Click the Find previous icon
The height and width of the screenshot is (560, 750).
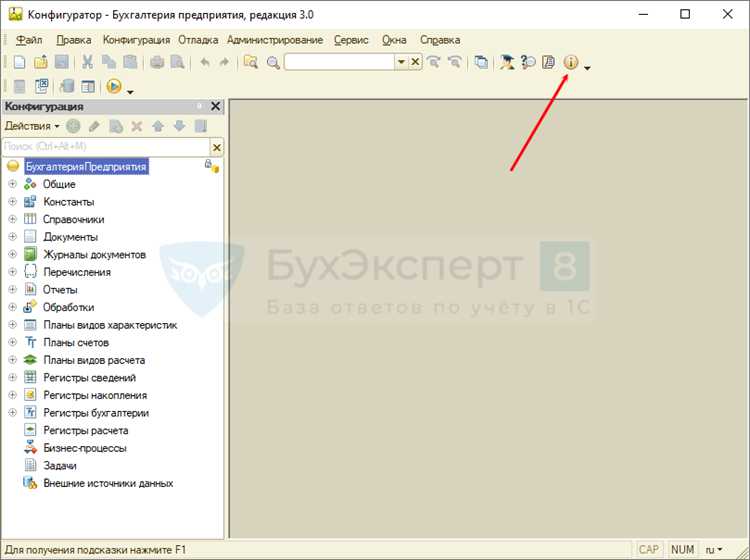pos(454,62)
